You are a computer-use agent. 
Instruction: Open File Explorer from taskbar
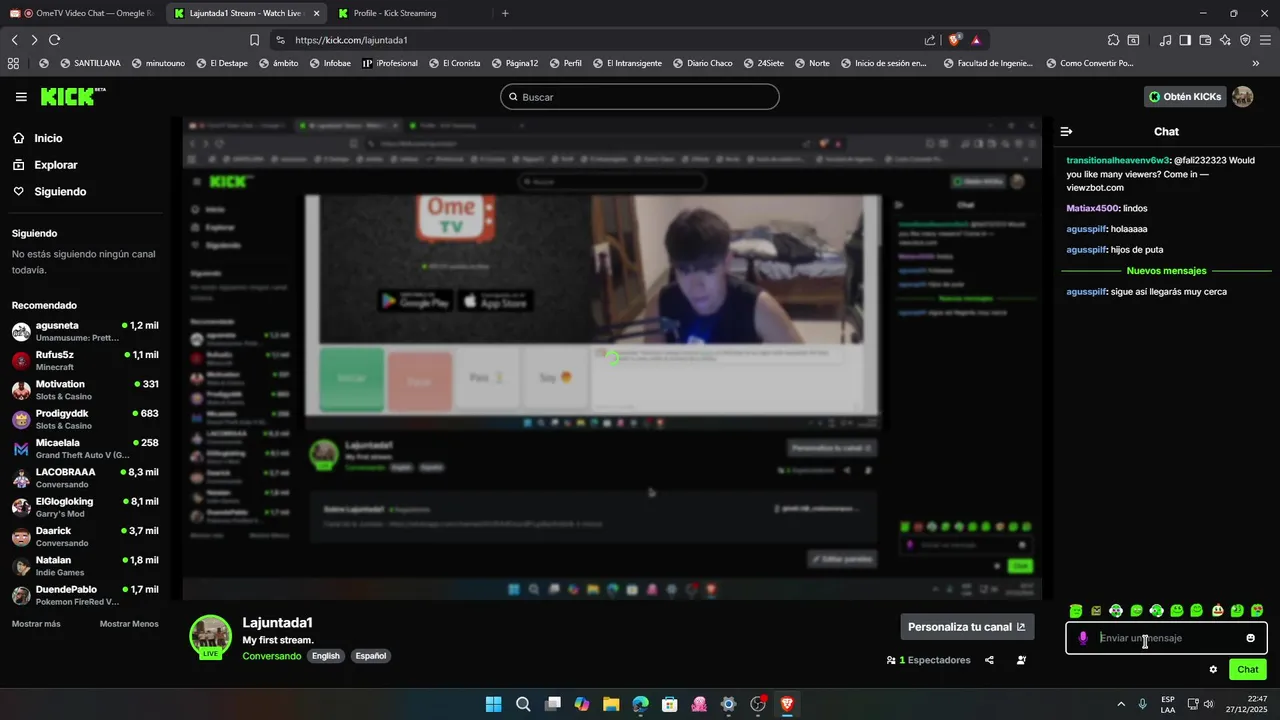click(611, 704)
